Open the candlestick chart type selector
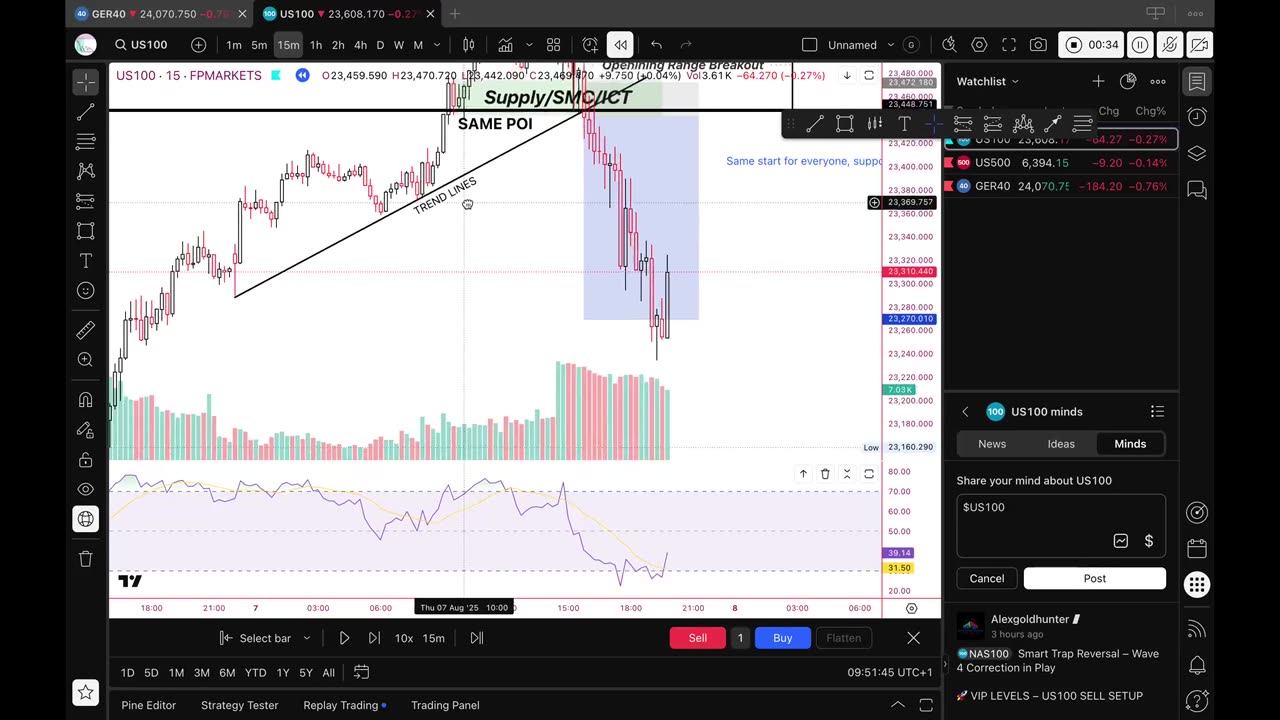The image size is (1280, 720). click(x=469, y=45)
